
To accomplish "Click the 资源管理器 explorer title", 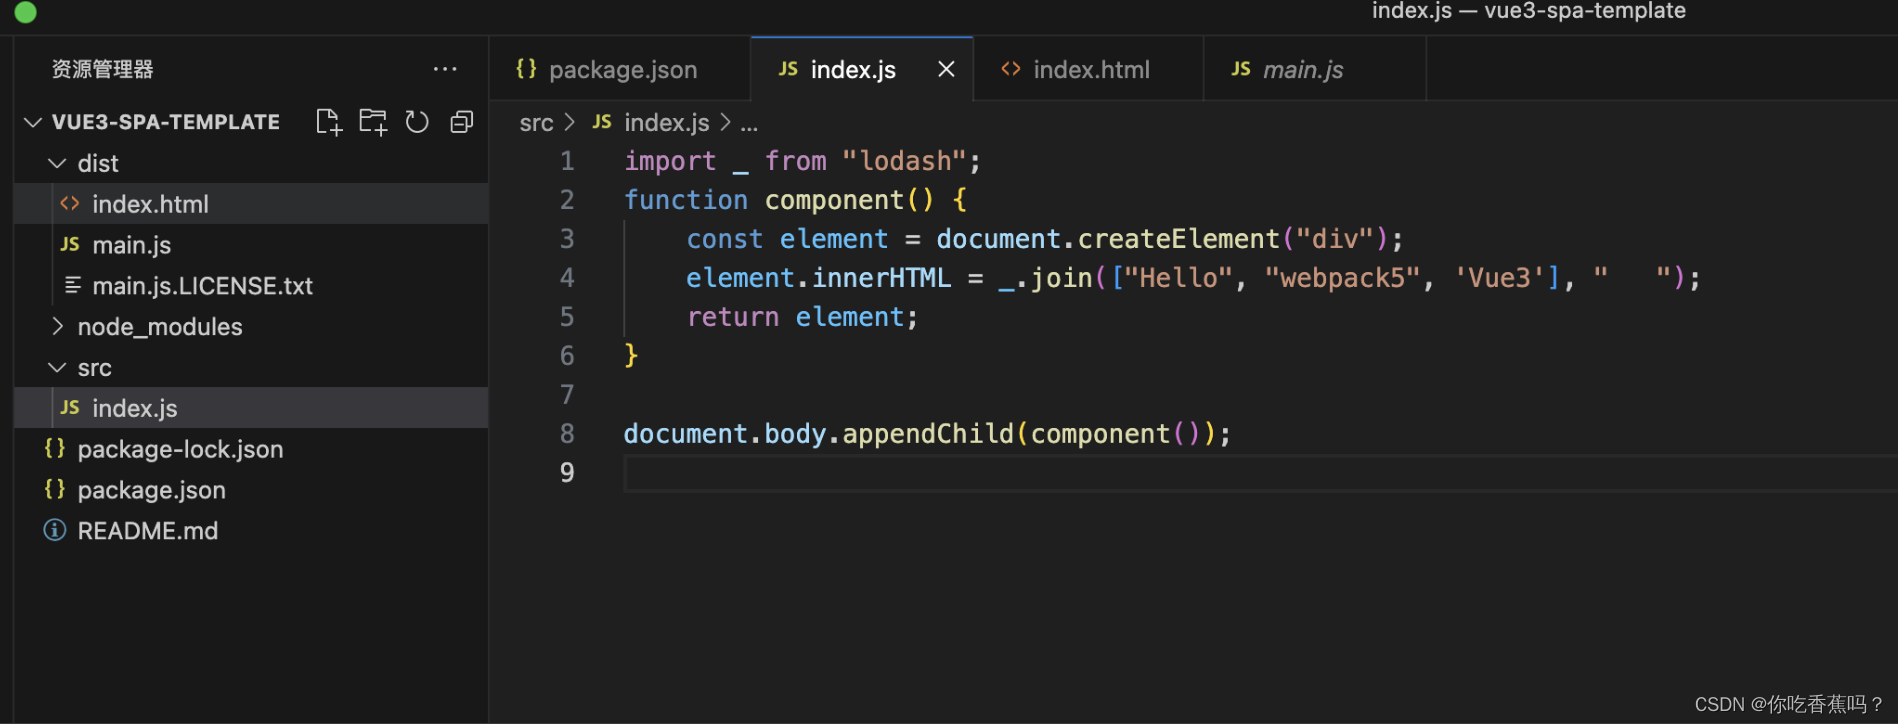I will click(x=102, y=69).
